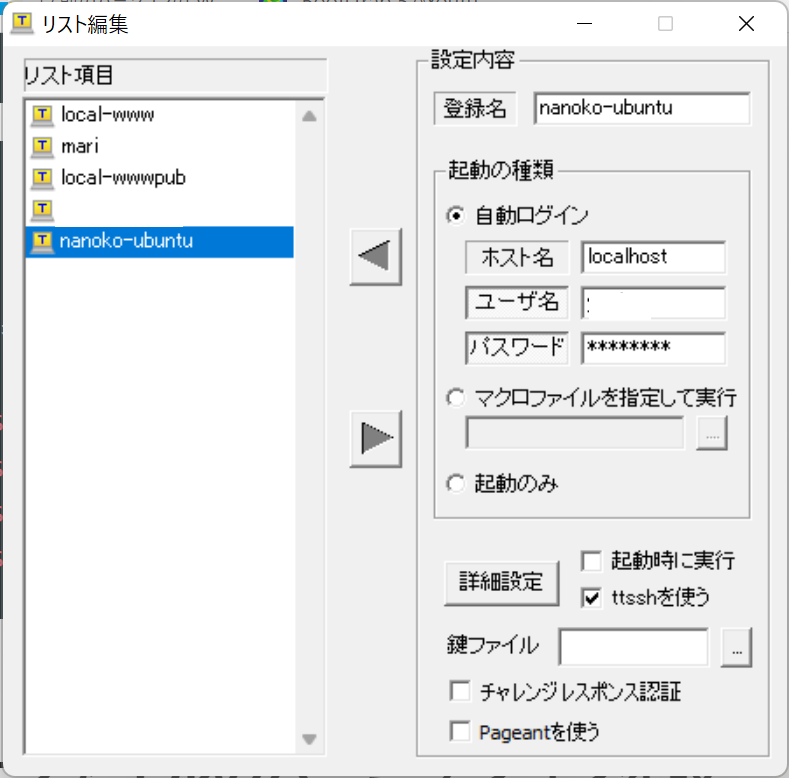The image size is (789, 778).
Task: Click the ホスト名 field showing localhost
Action: pyautogui.click(x=653, y=257)
